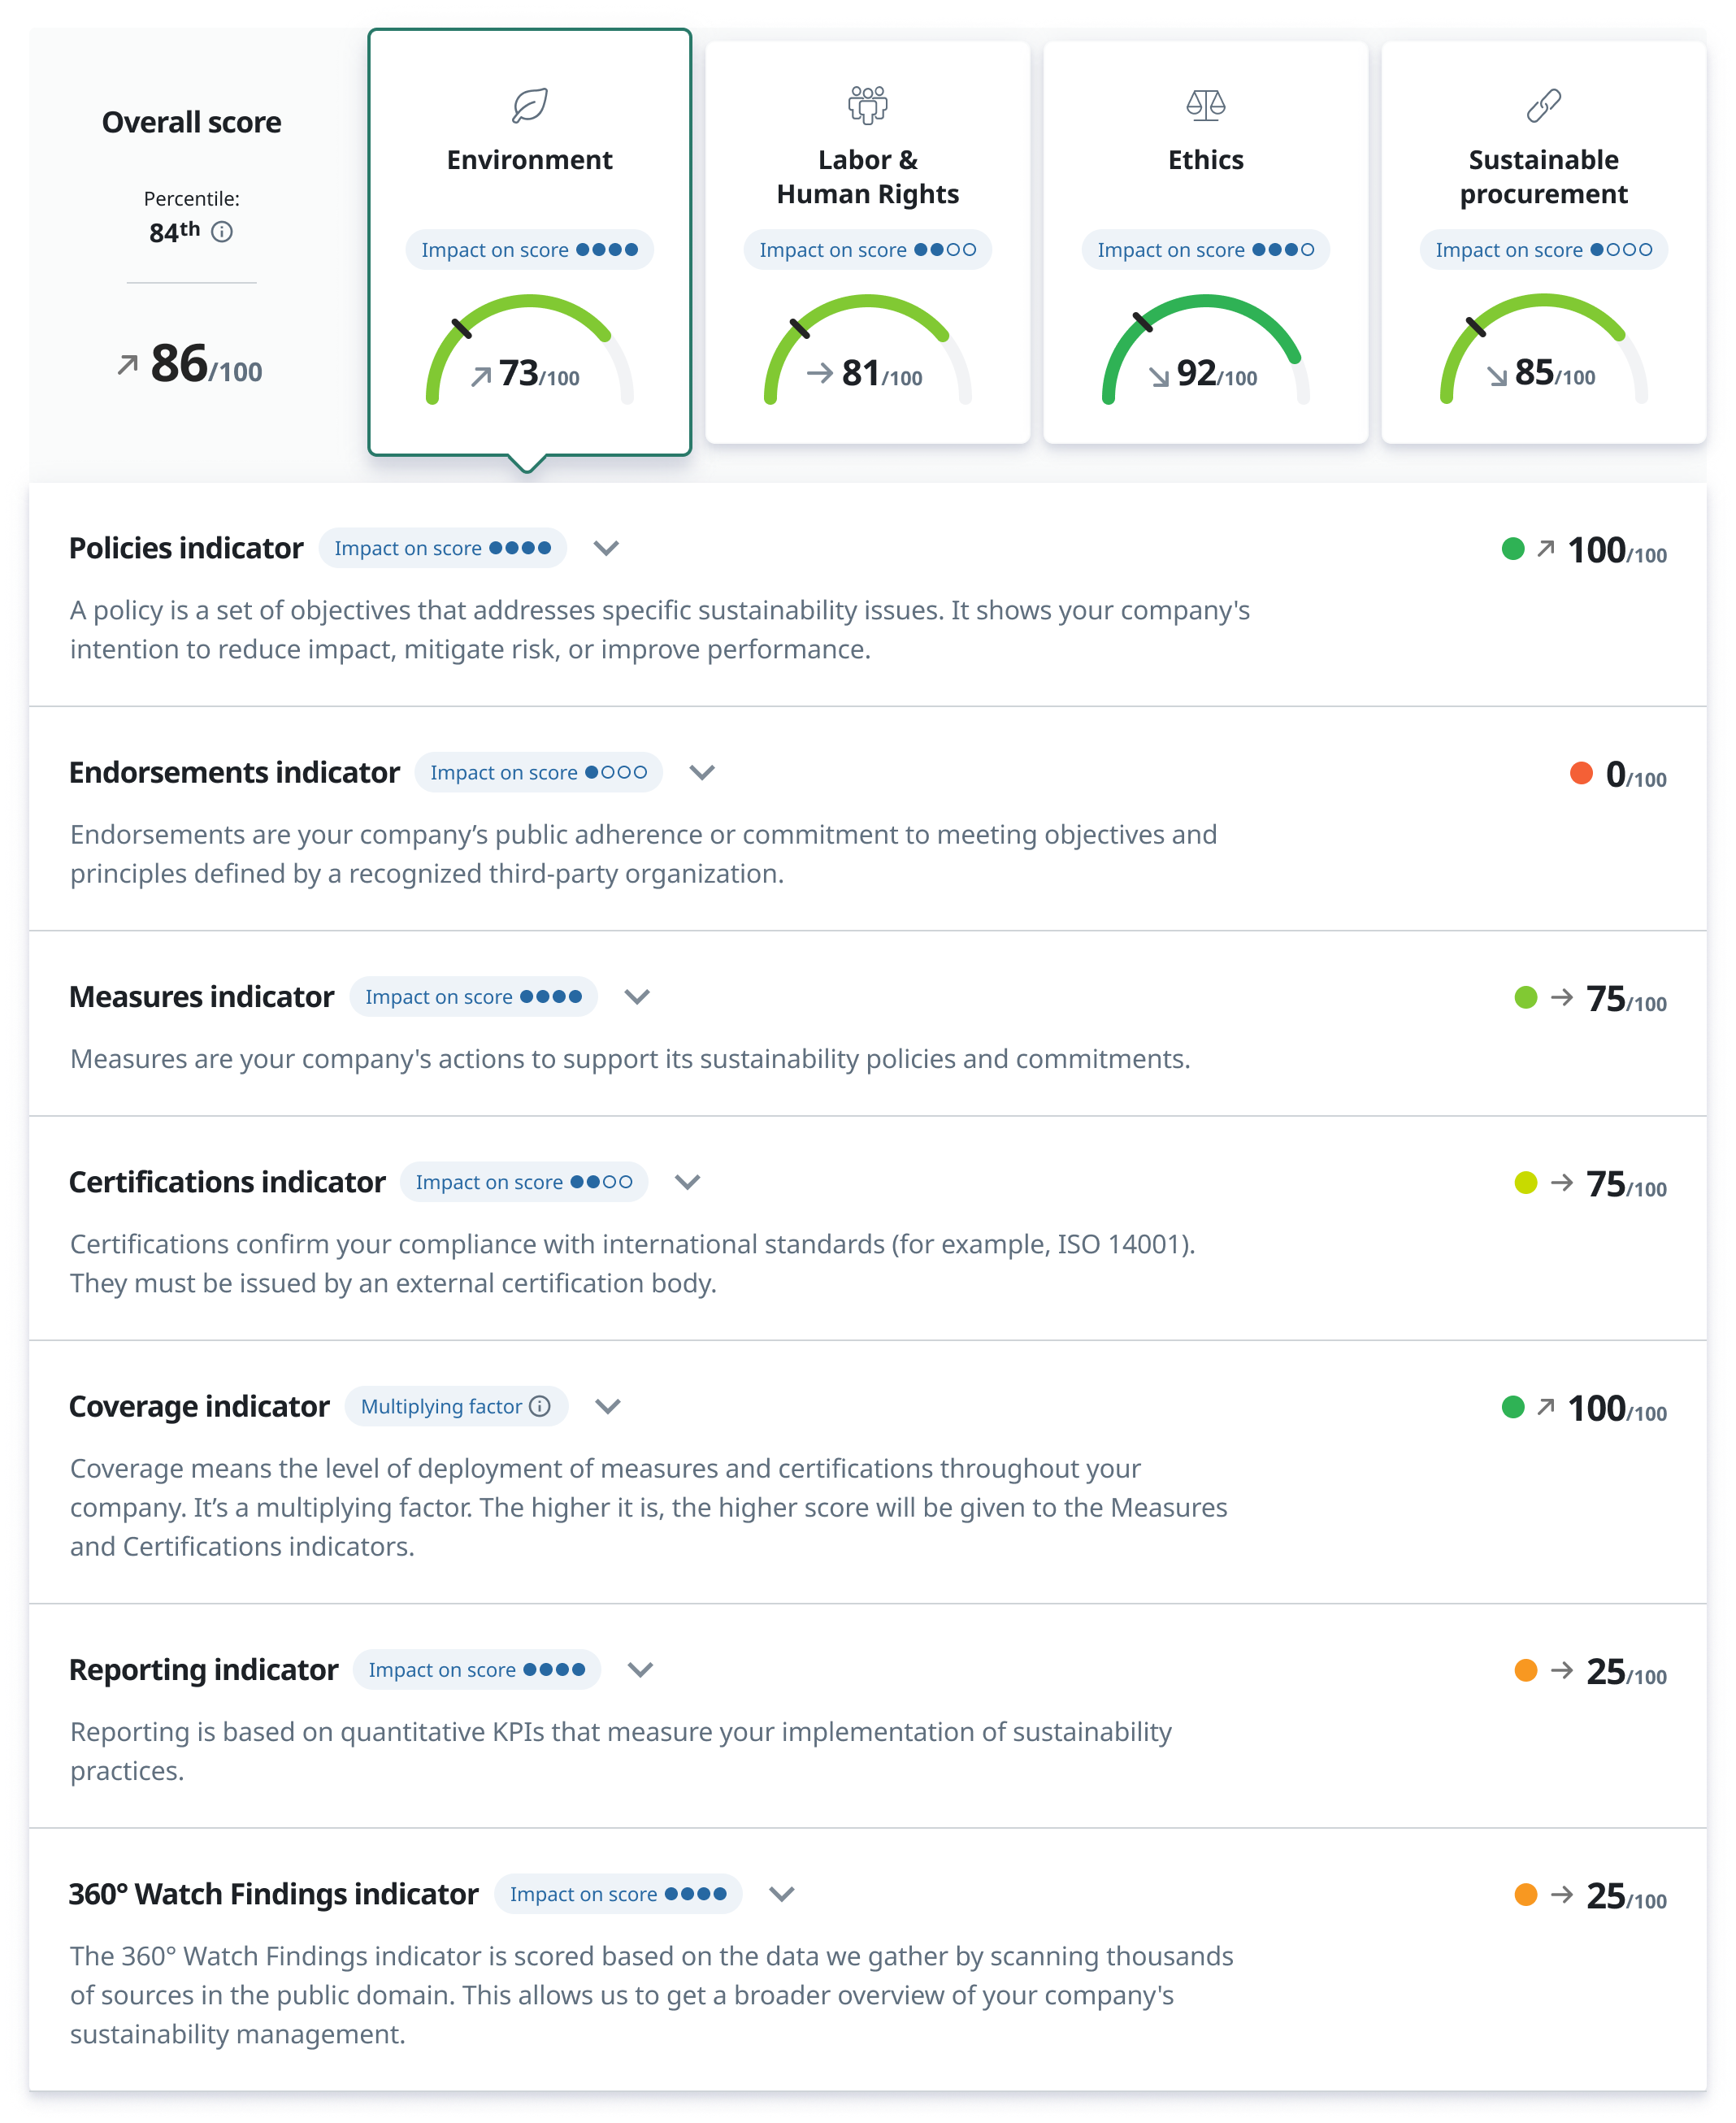Click the Labor & Human Rights people icon
The width and height of the screenshot is (1736, 2123).
(x=867, y=104)
